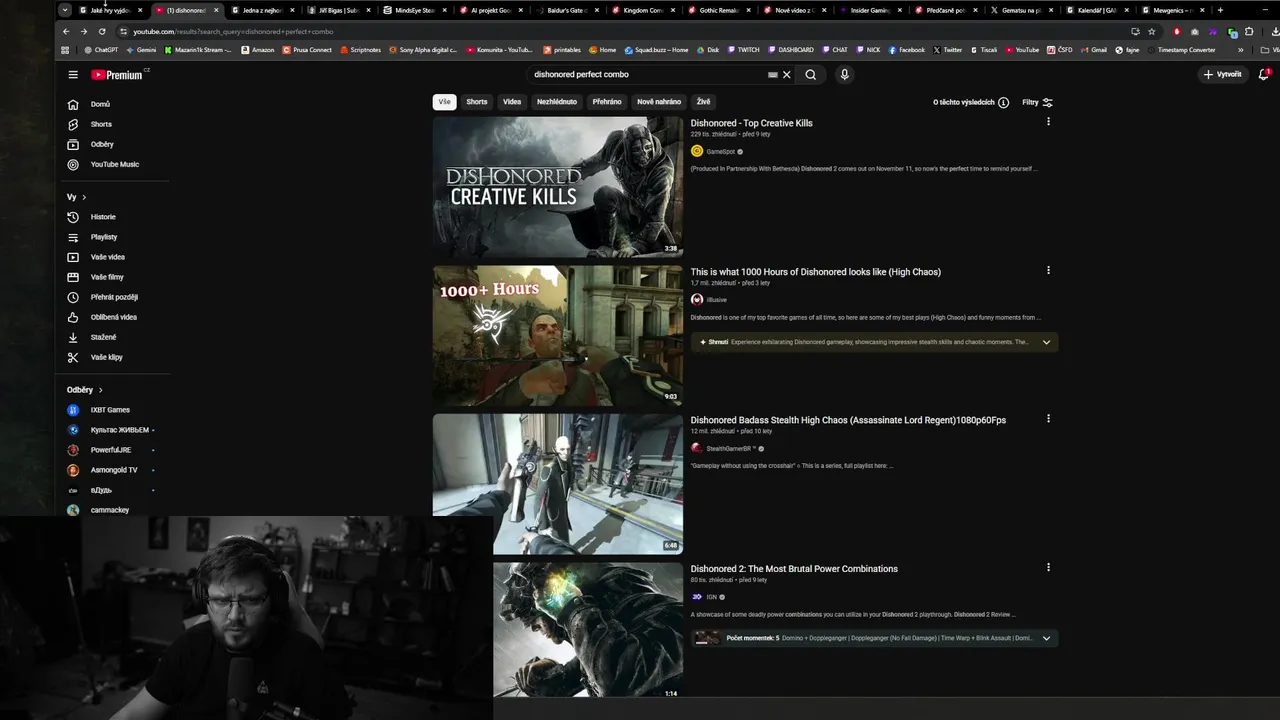
Task: Open the tab search dropdown in browser
Action: coord(65,10)
